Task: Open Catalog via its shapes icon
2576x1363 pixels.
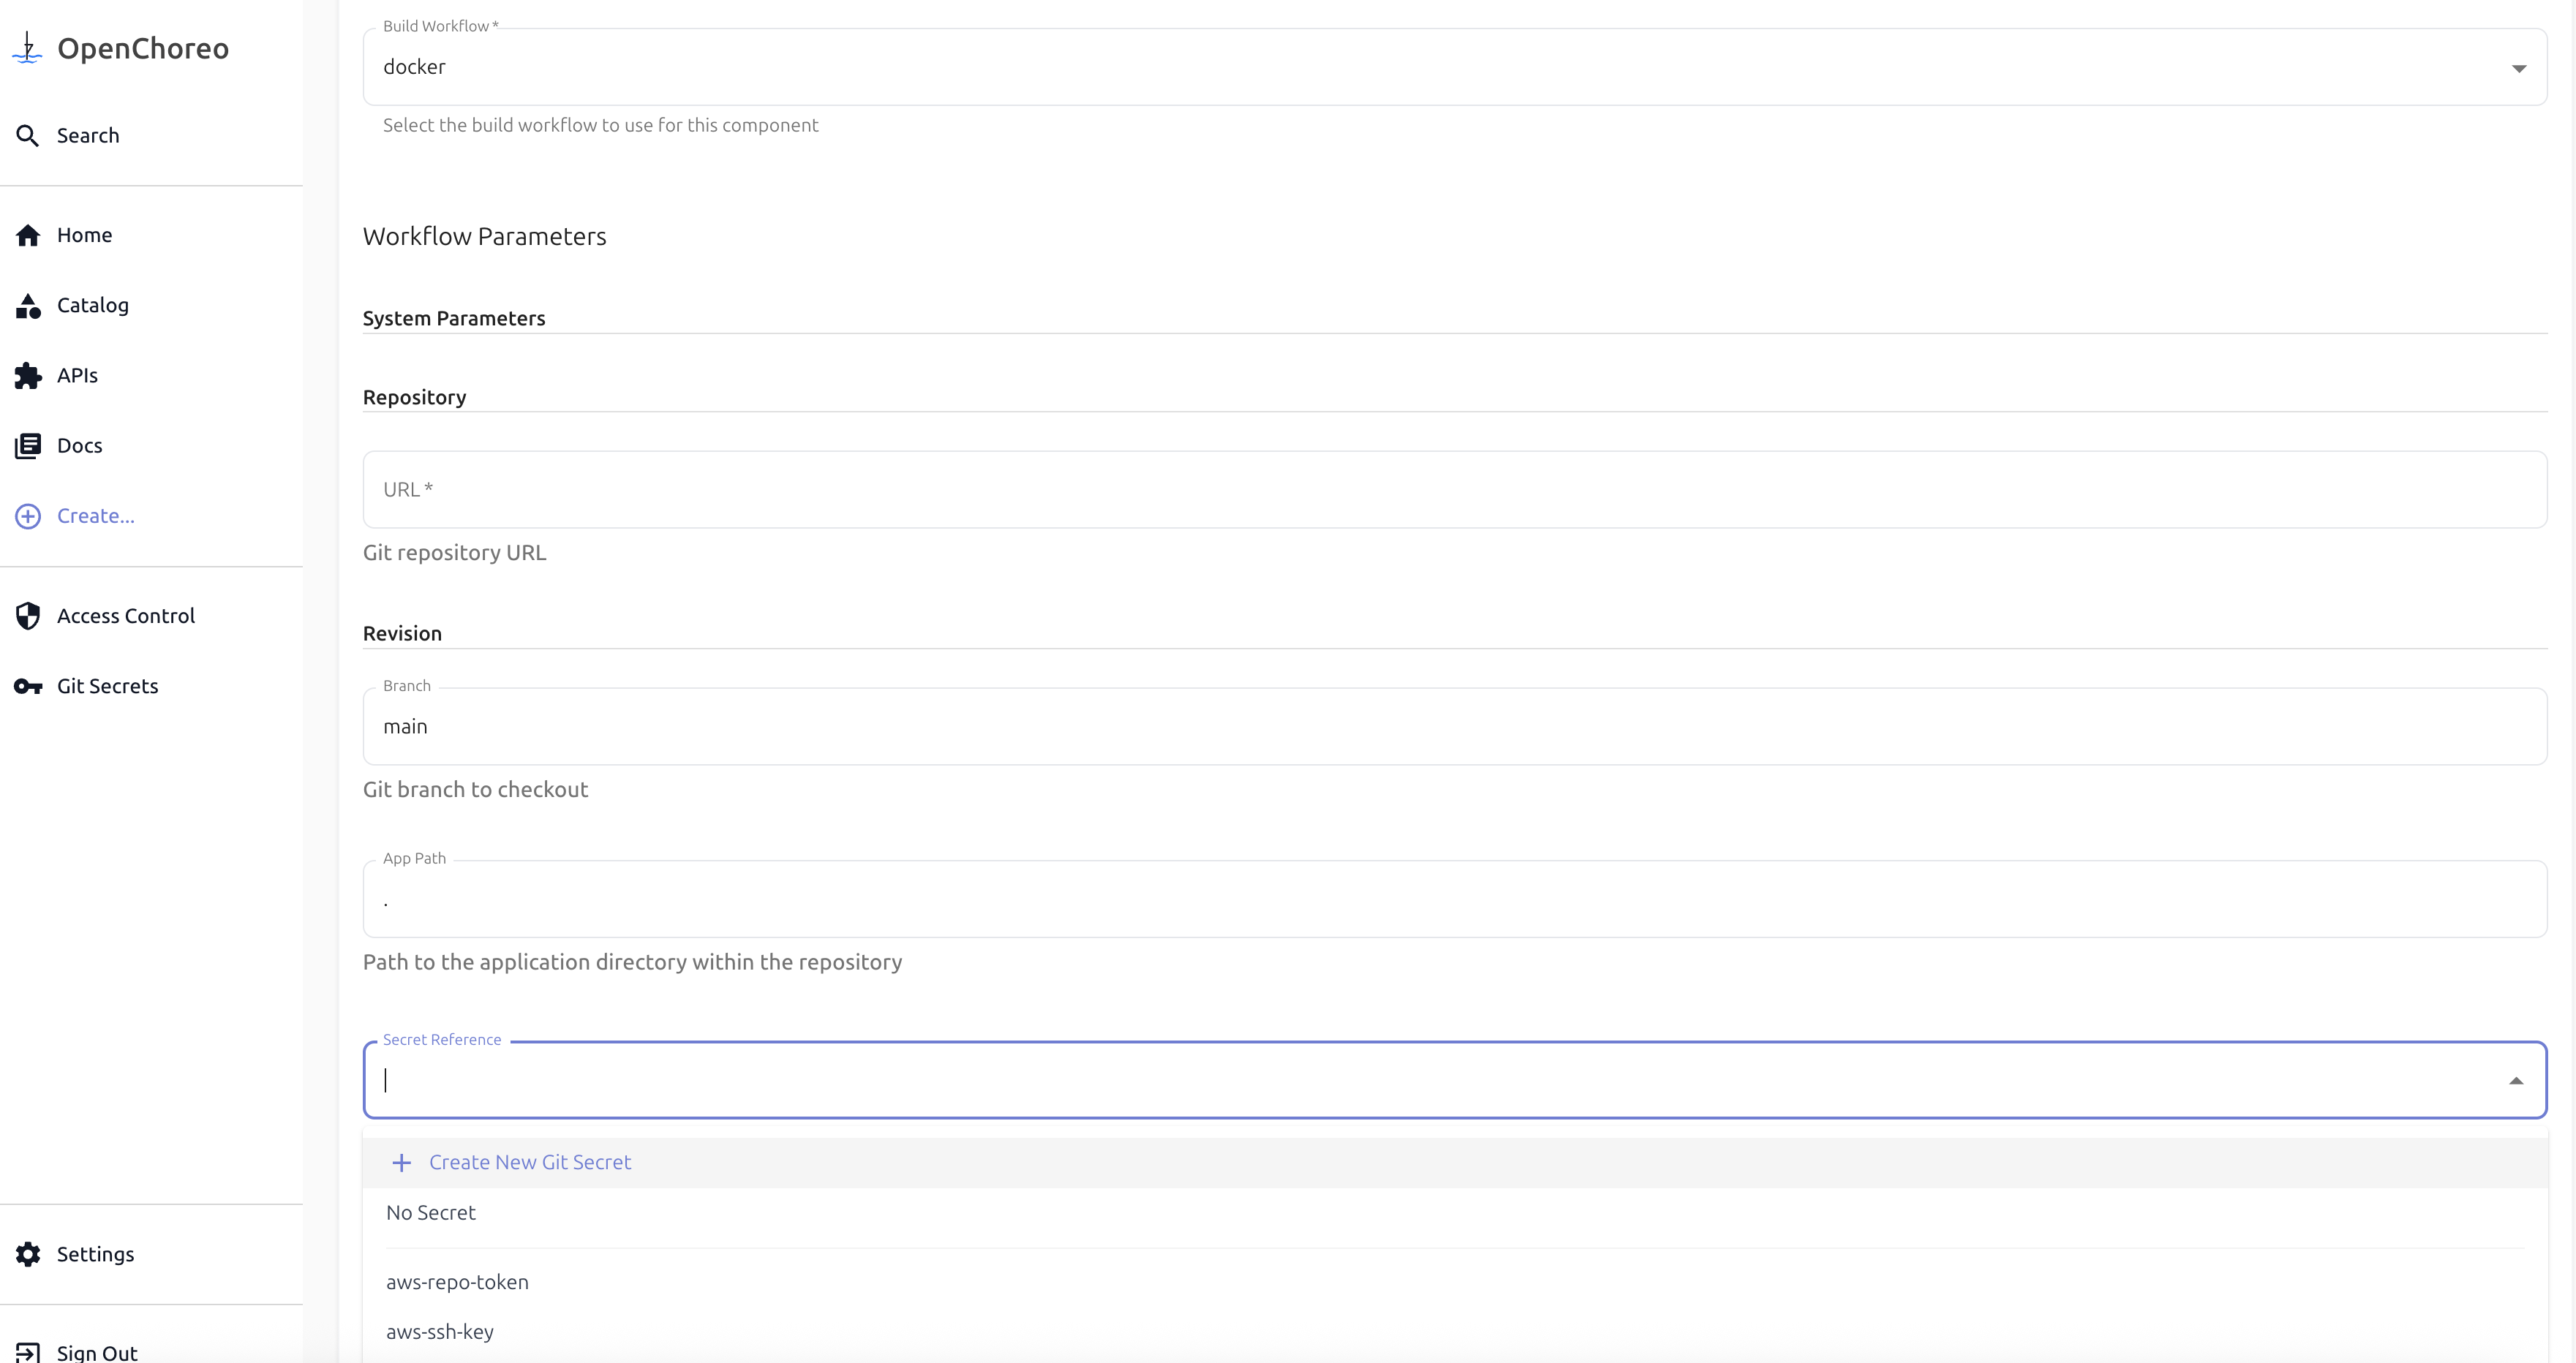Action: coord(28,306)
